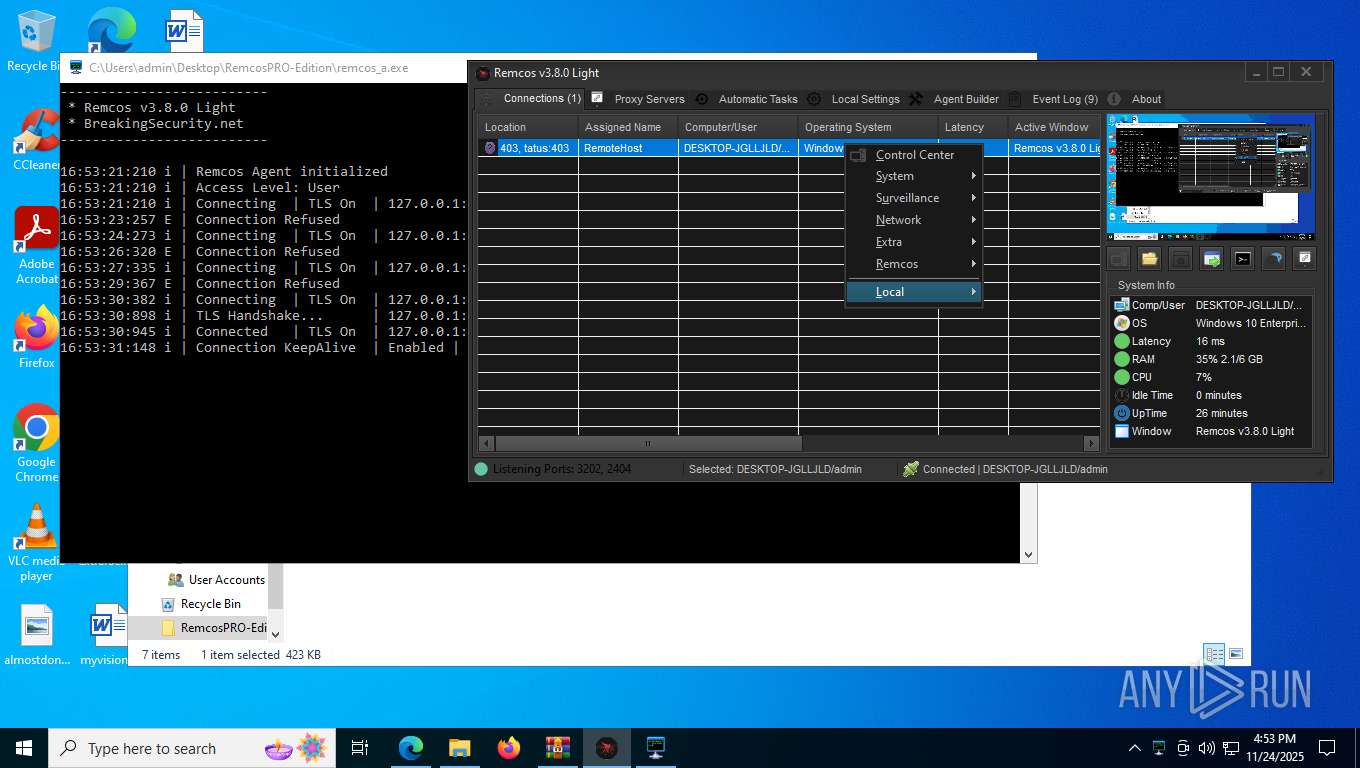Click the window with green arrow toolbar icon

pos(1211,259)
